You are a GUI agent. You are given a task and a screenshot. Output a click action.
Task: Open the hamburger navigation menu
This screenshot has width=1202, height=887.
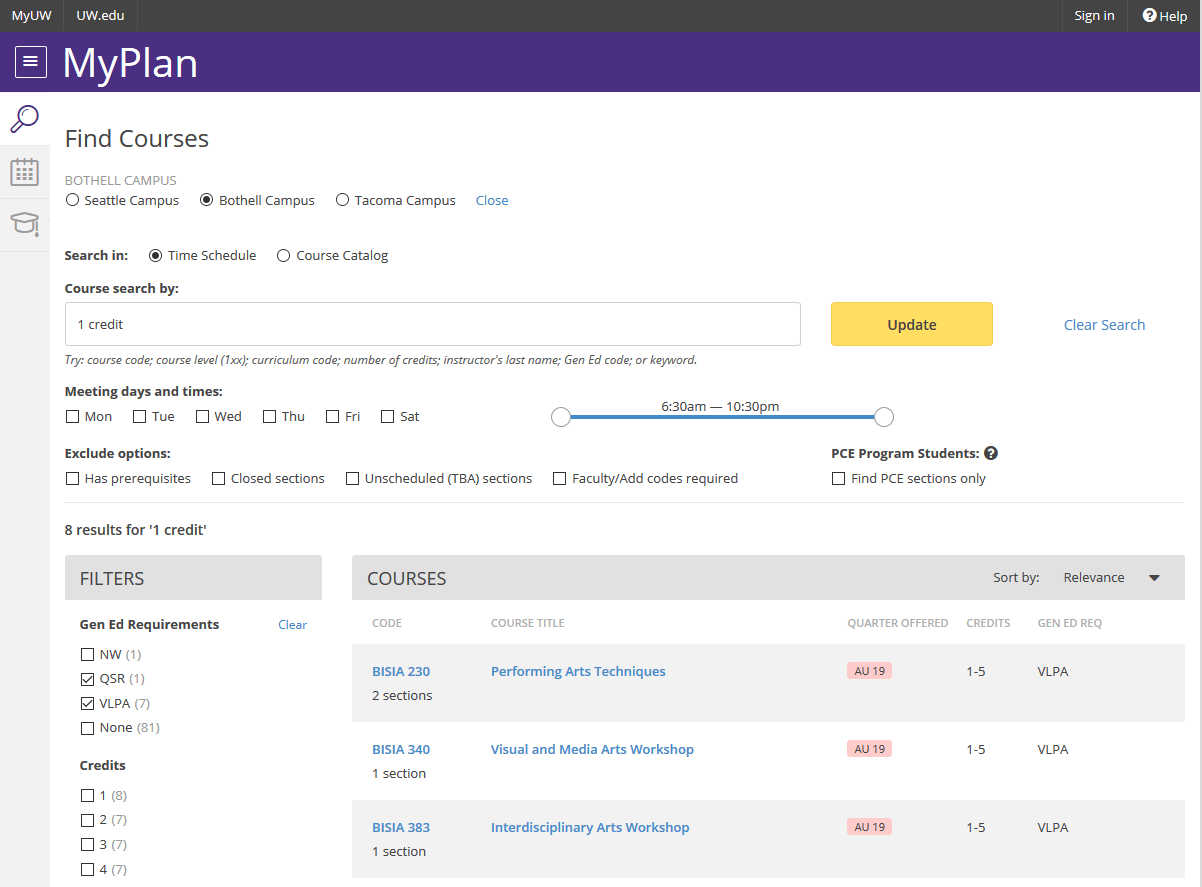tap(31, 62)
